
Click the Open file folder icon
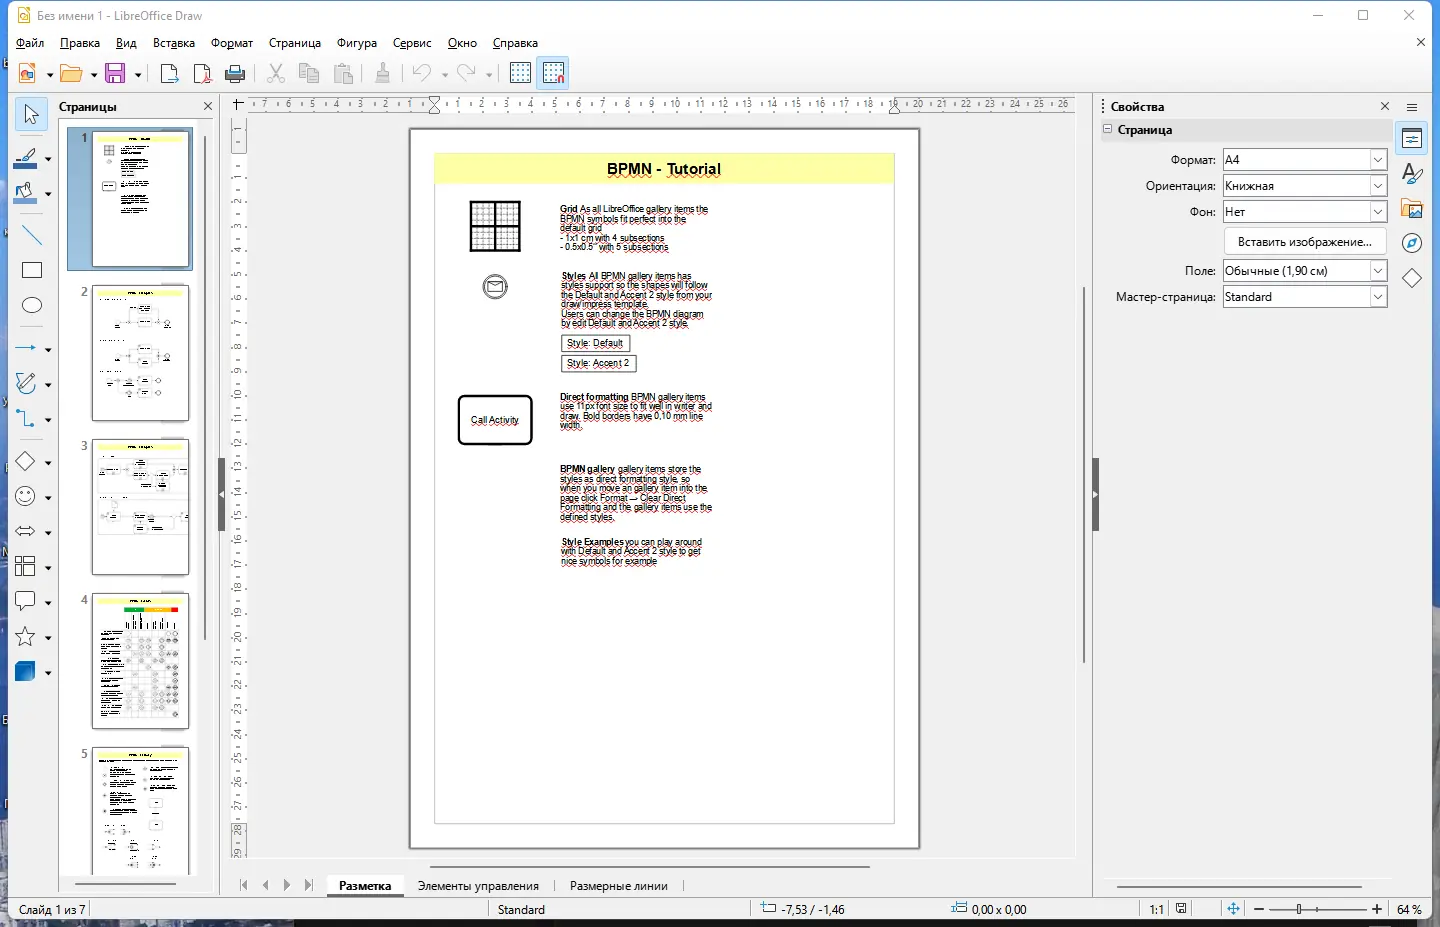click(x=71, y=73)
